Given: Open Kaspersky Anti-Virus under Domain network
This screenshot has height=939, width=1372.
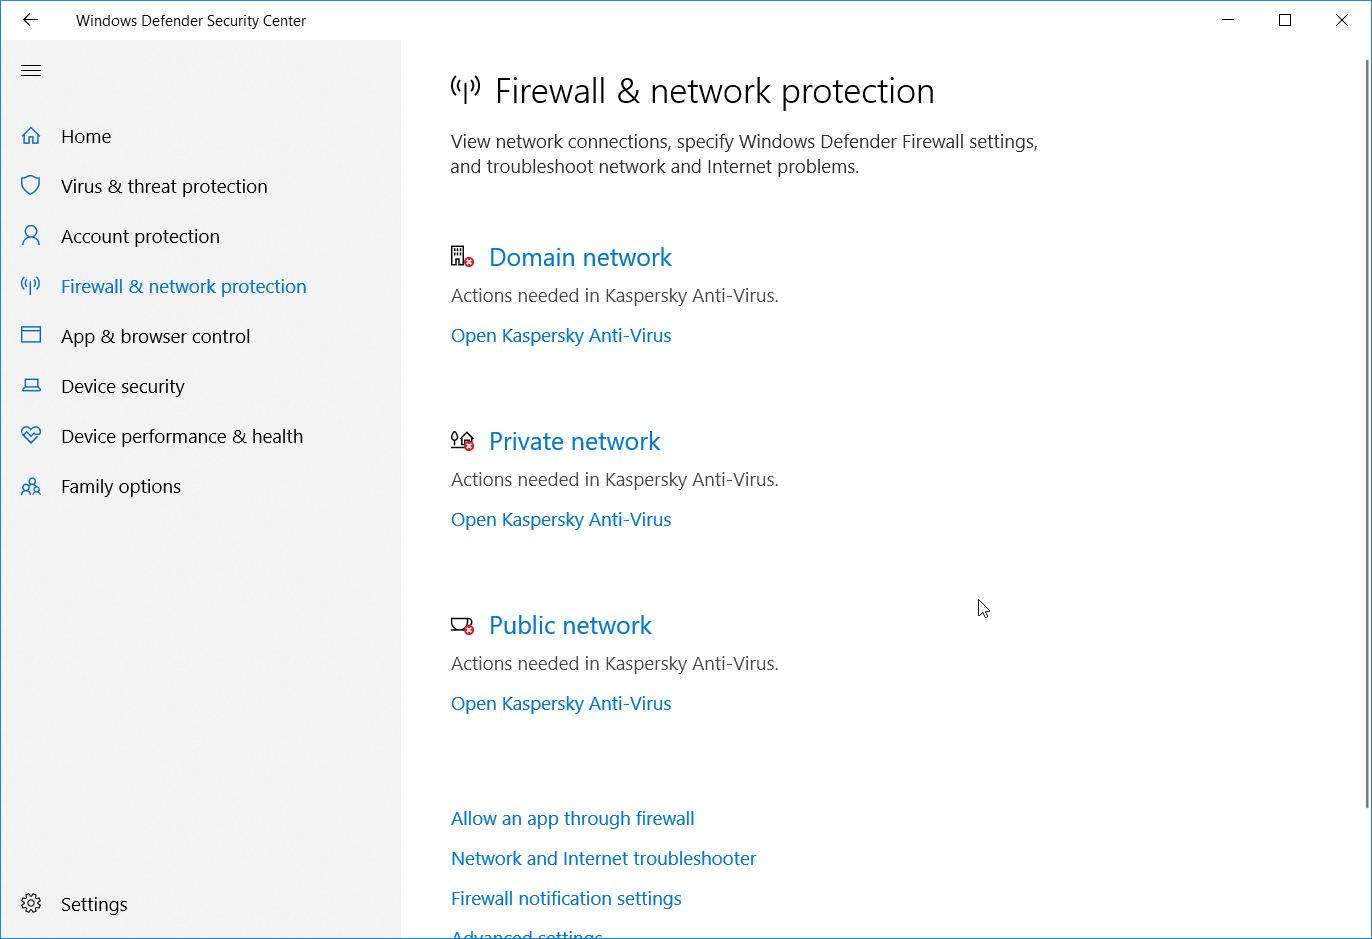Looking at the screenshot, I should click(x=561, y=336).
